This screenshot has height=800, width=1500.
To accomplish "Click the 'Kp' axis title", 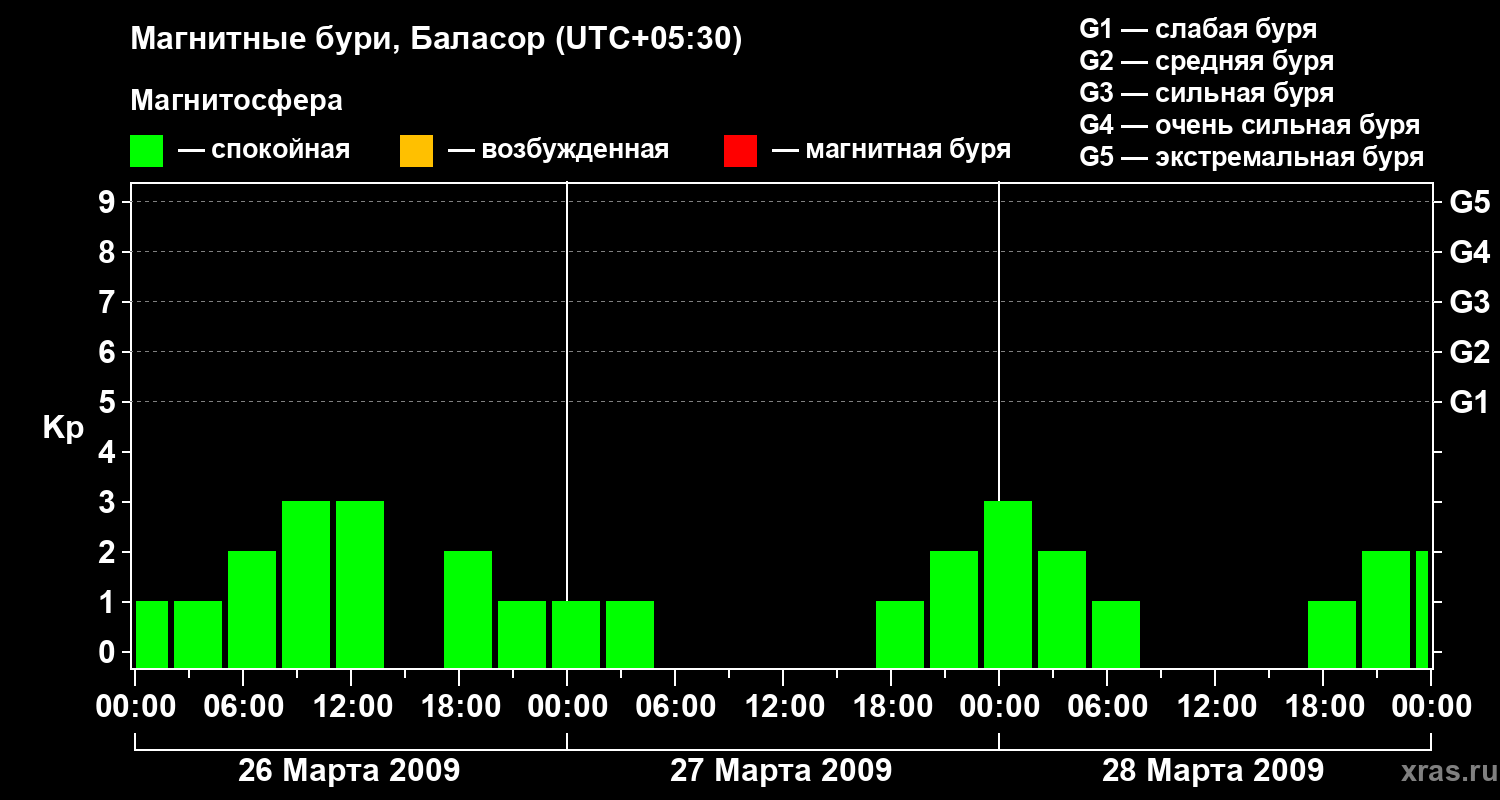I will point(63,427).
